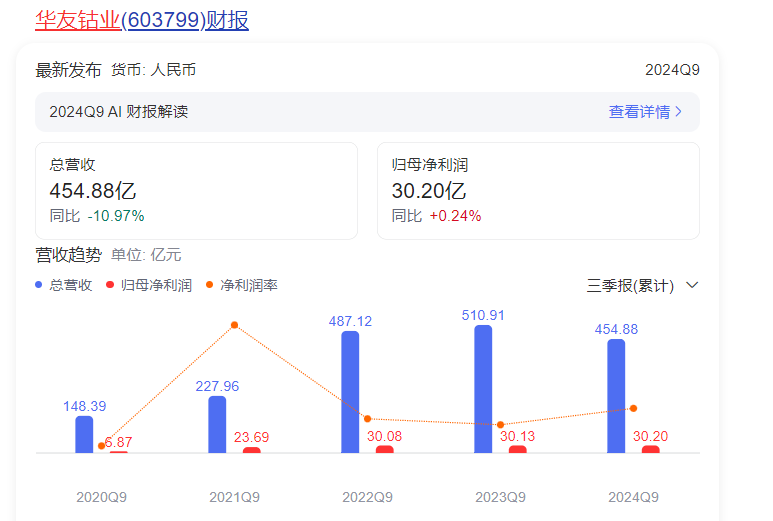Toggle the 归母净利润 legend series

point(149,285)
